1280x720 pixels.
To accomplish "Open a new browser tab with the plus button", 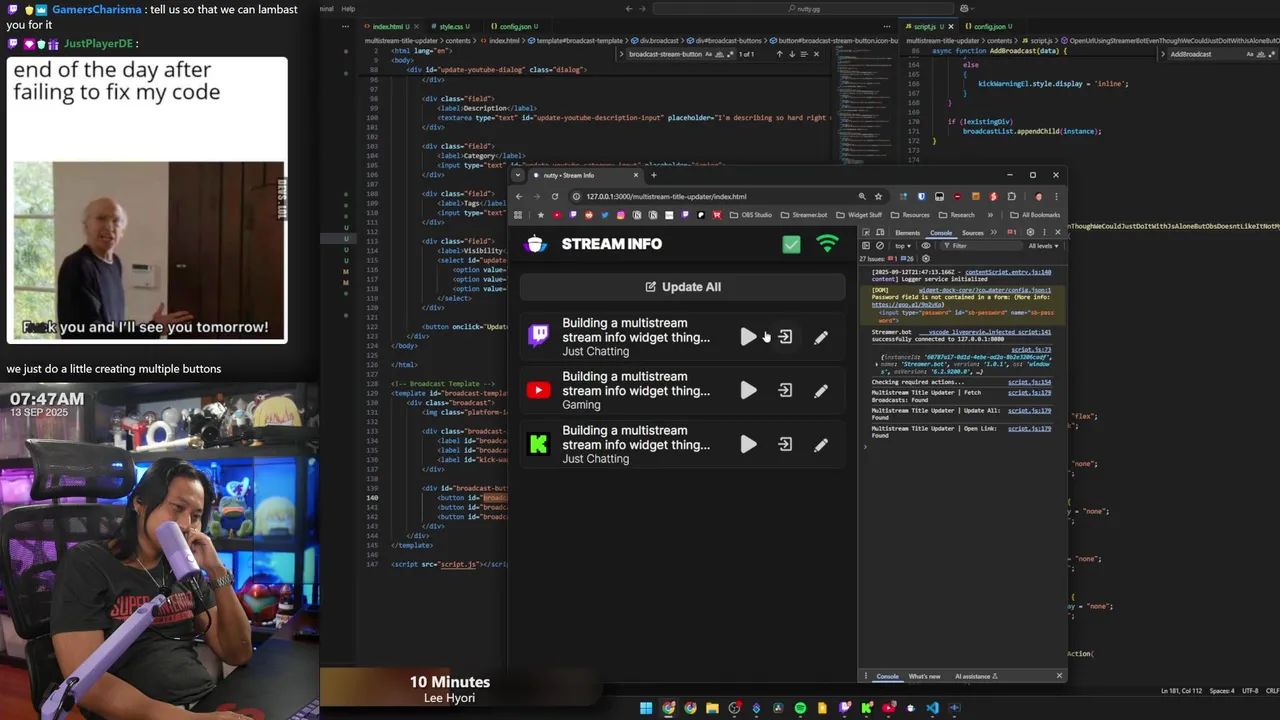I will coord(654,175).
